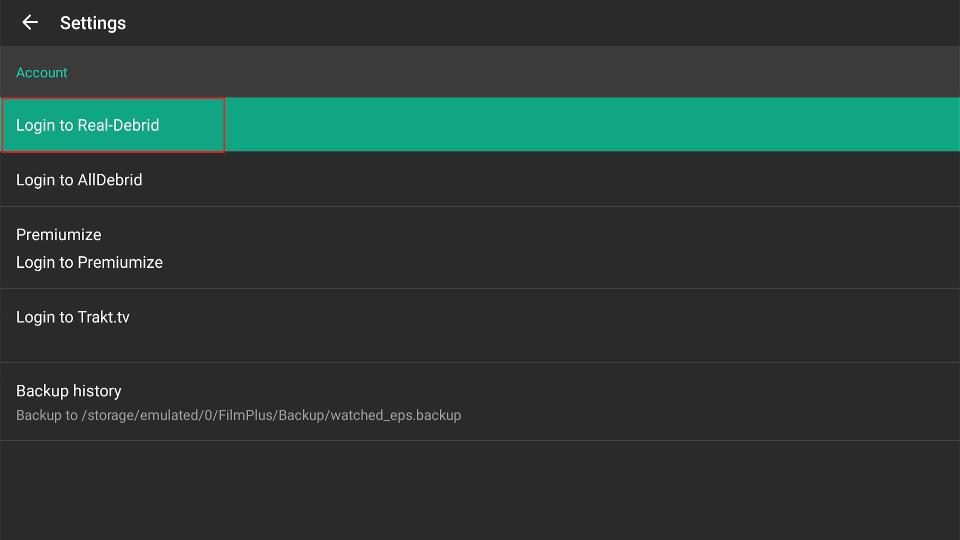Click the Premiumize heading label
Viewport: 960px width, 540px height.
click(59, 234)
